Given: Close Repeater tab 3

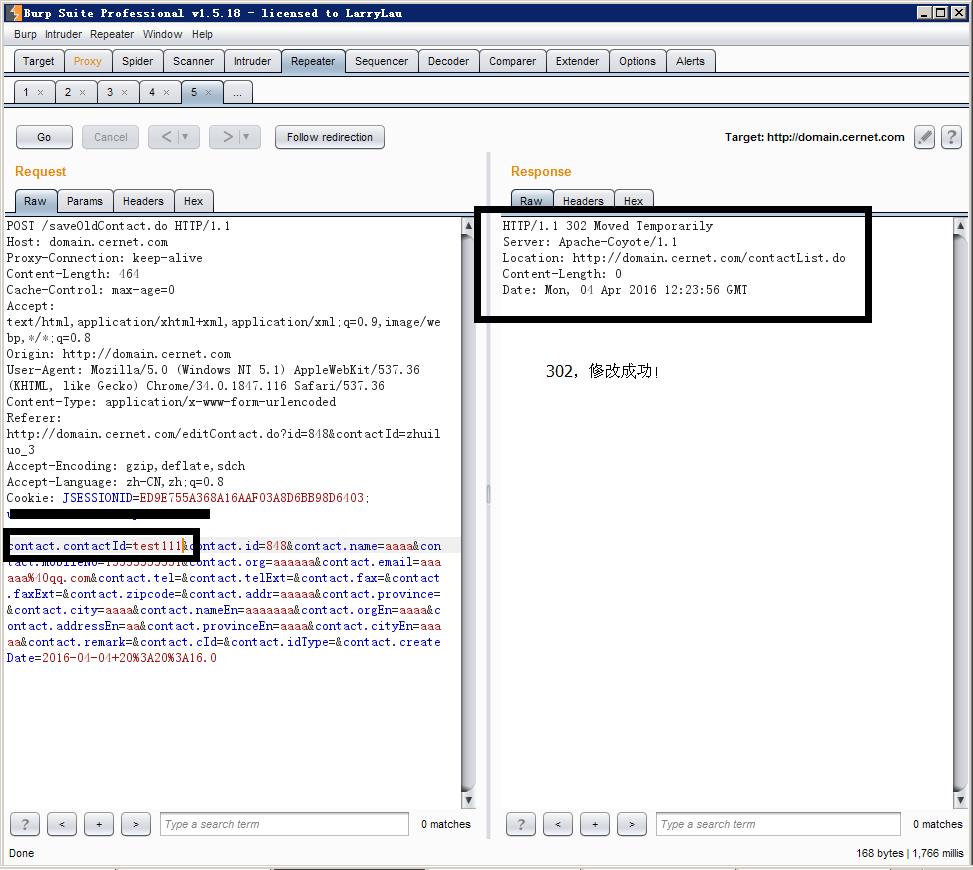Looking at the screenshot, I should click(x=124, y=92).
